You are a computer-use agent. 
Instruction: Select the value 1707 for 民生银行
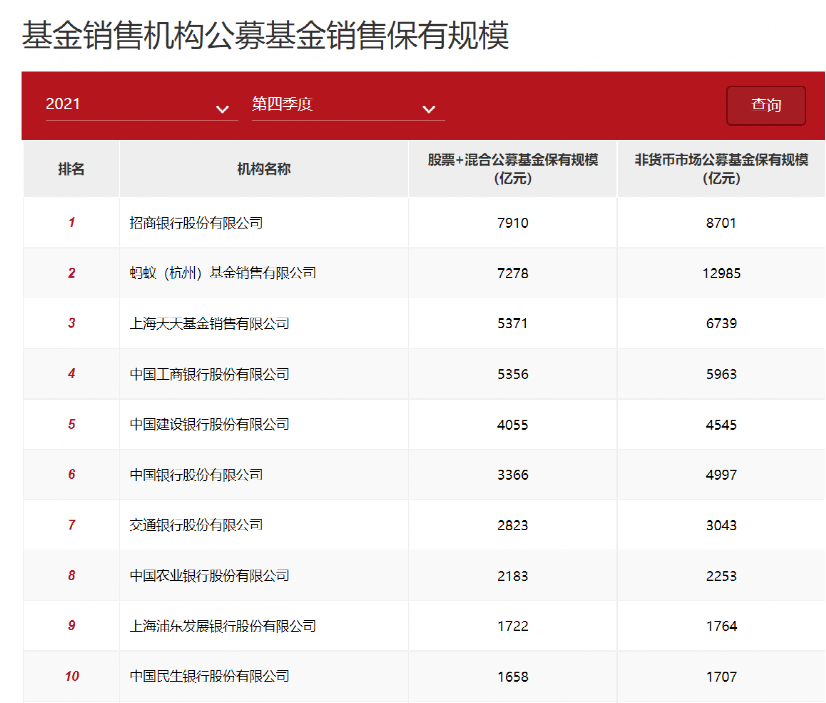721,676
